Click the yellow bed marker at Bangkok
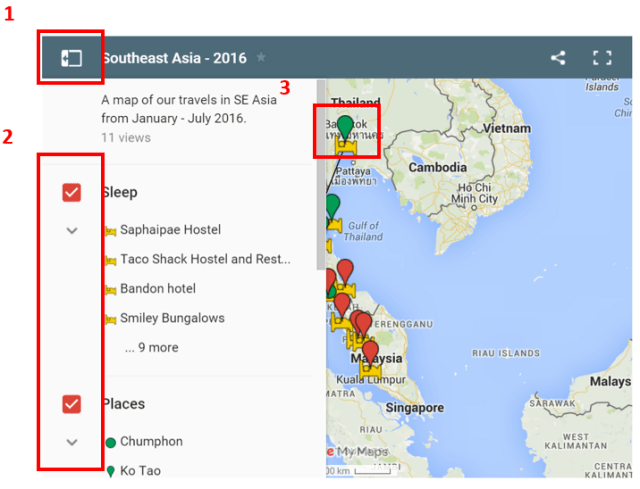Viewport: 640px width, 489px height. (346, 146)
